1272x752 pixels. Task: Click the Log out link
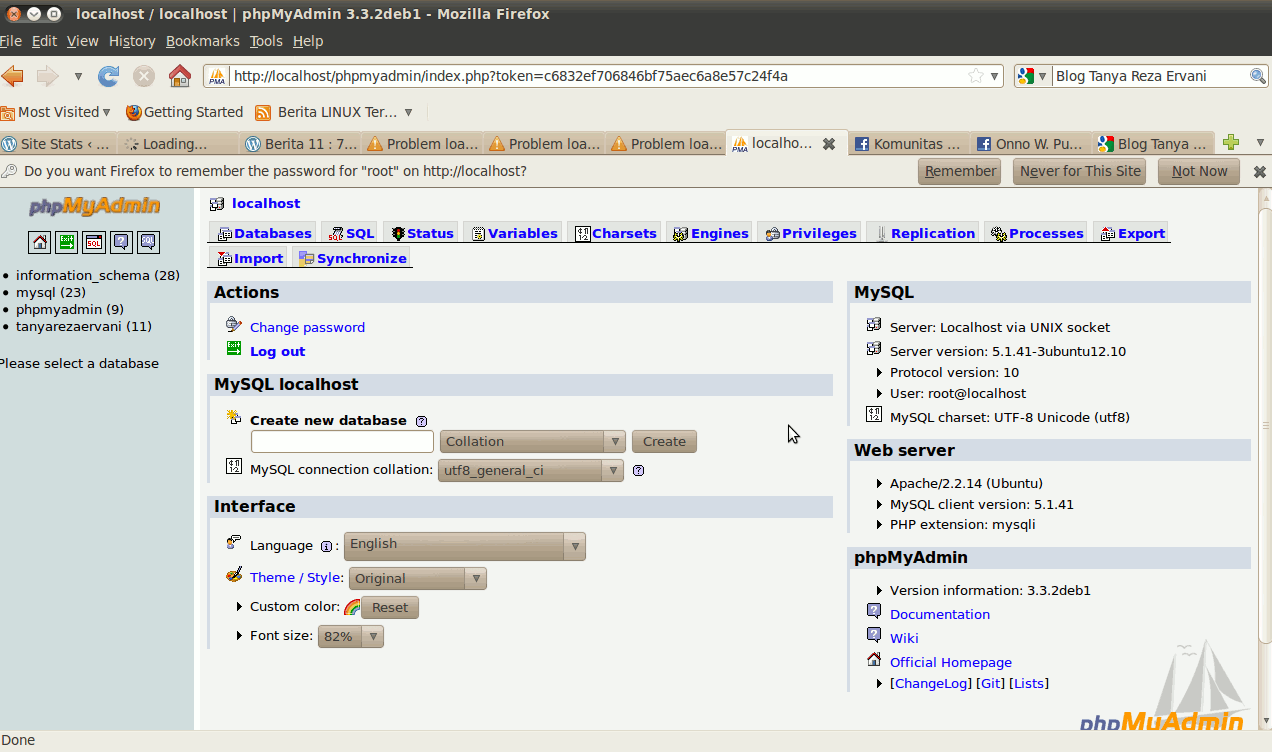277,351
